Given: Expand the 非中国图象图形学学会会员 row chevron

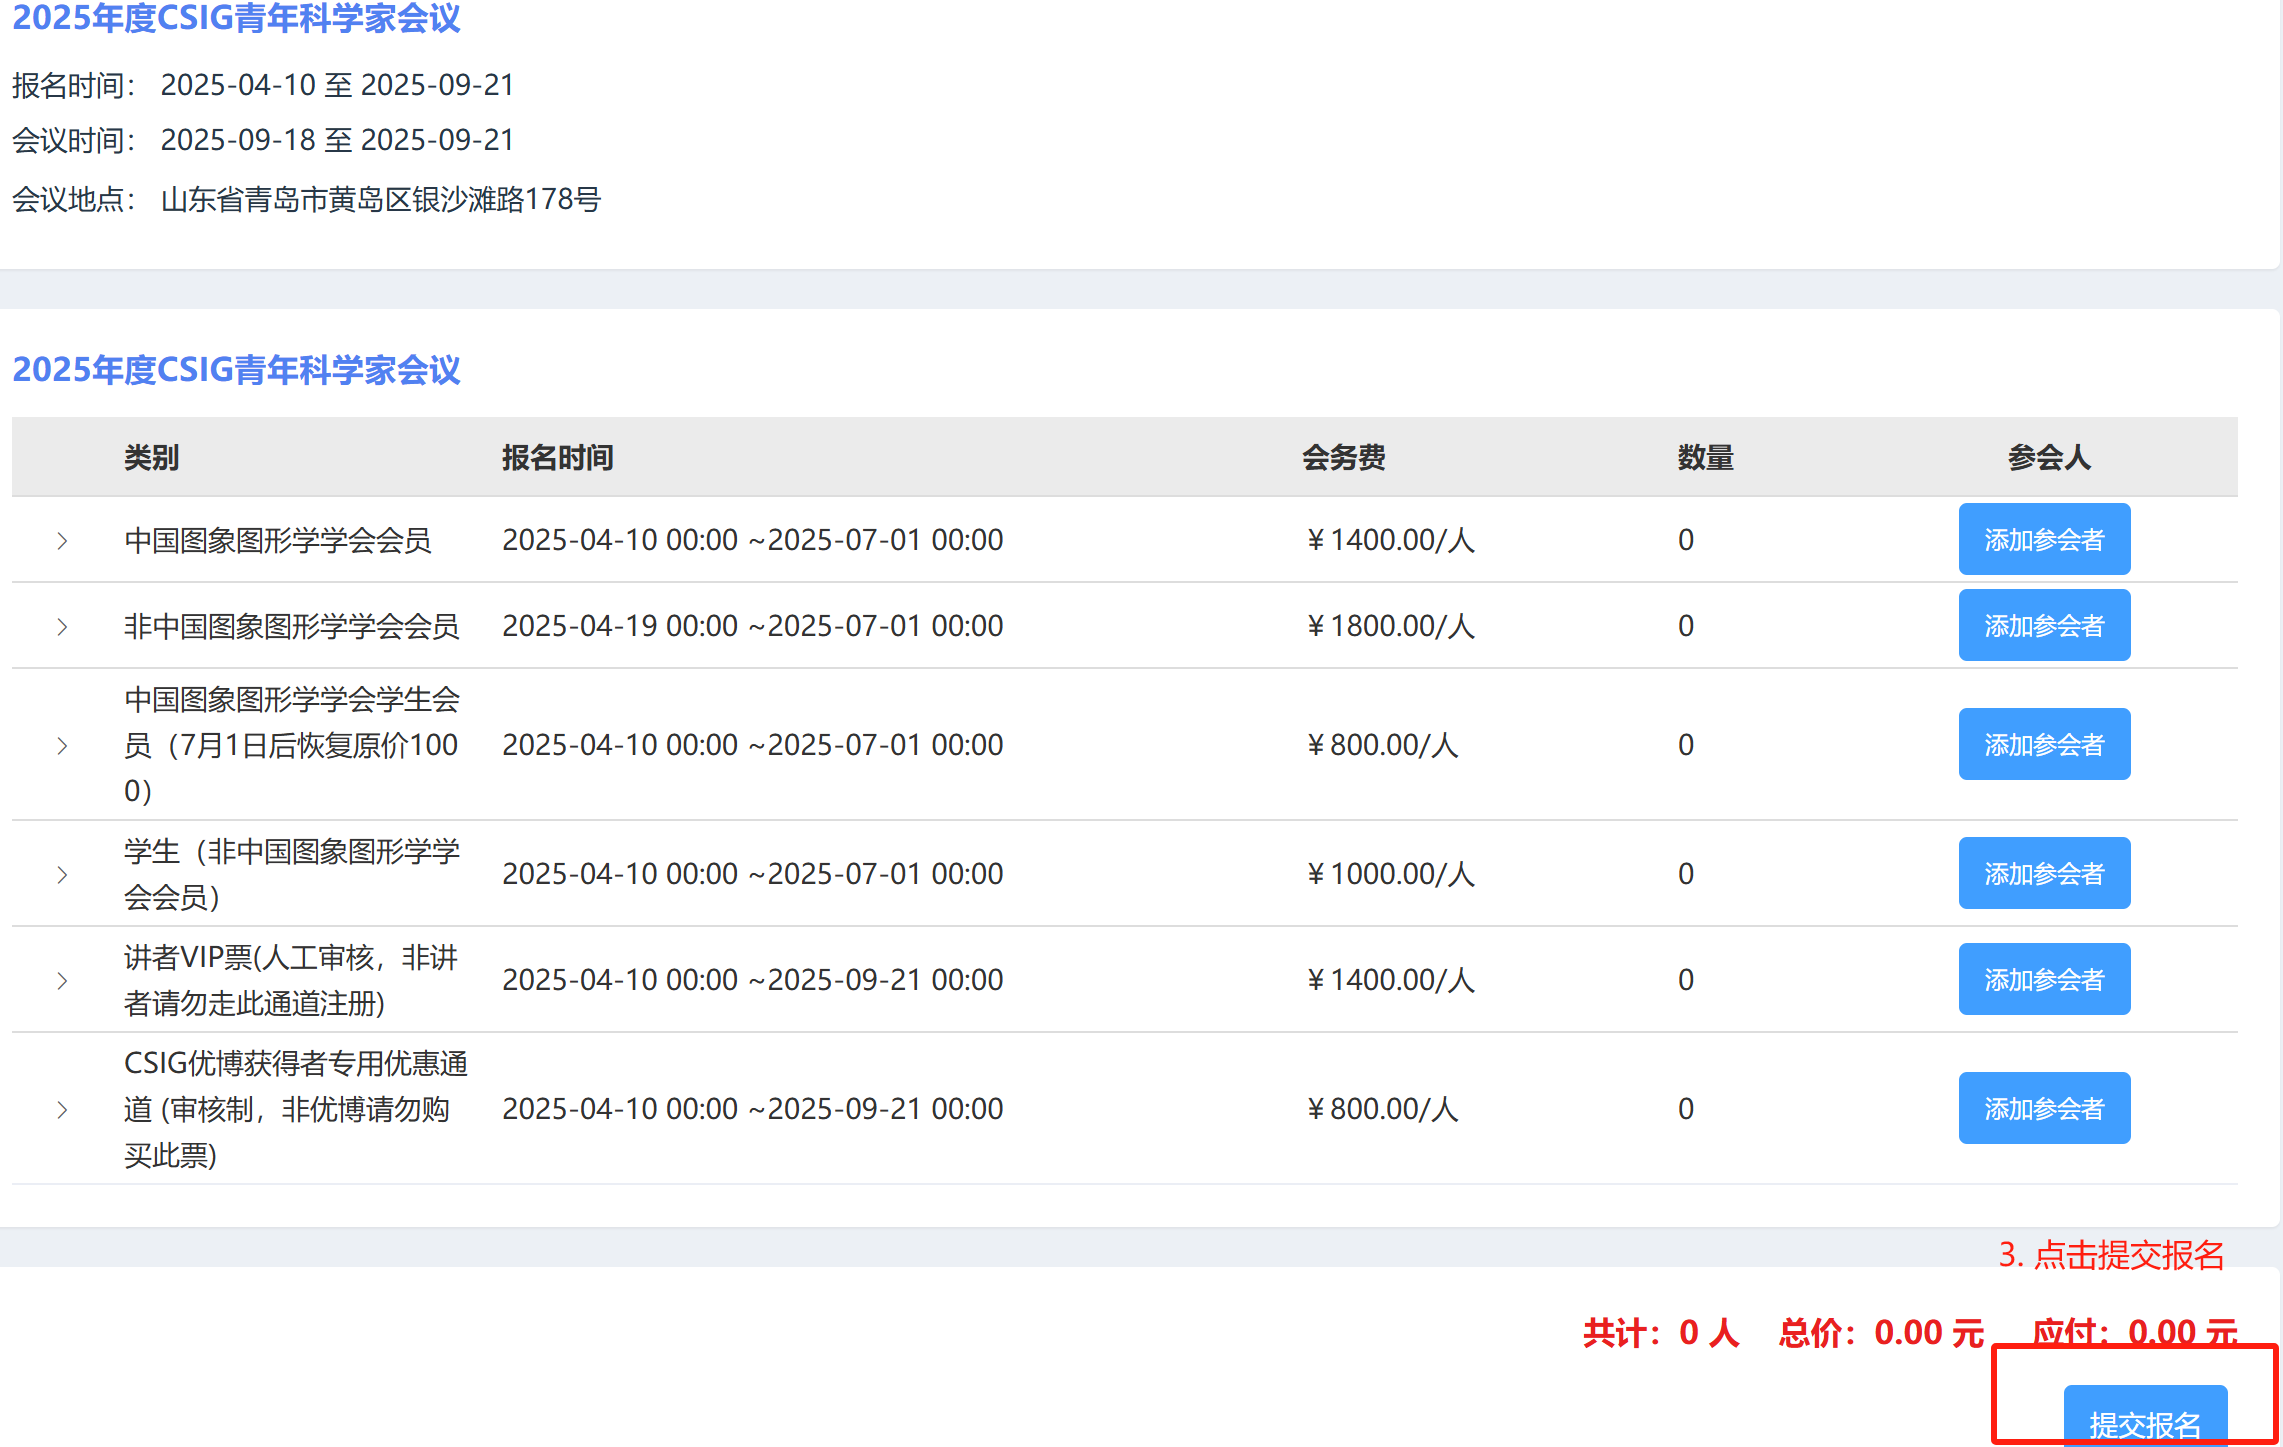Looking at the screenshot, I should [62, 627].
